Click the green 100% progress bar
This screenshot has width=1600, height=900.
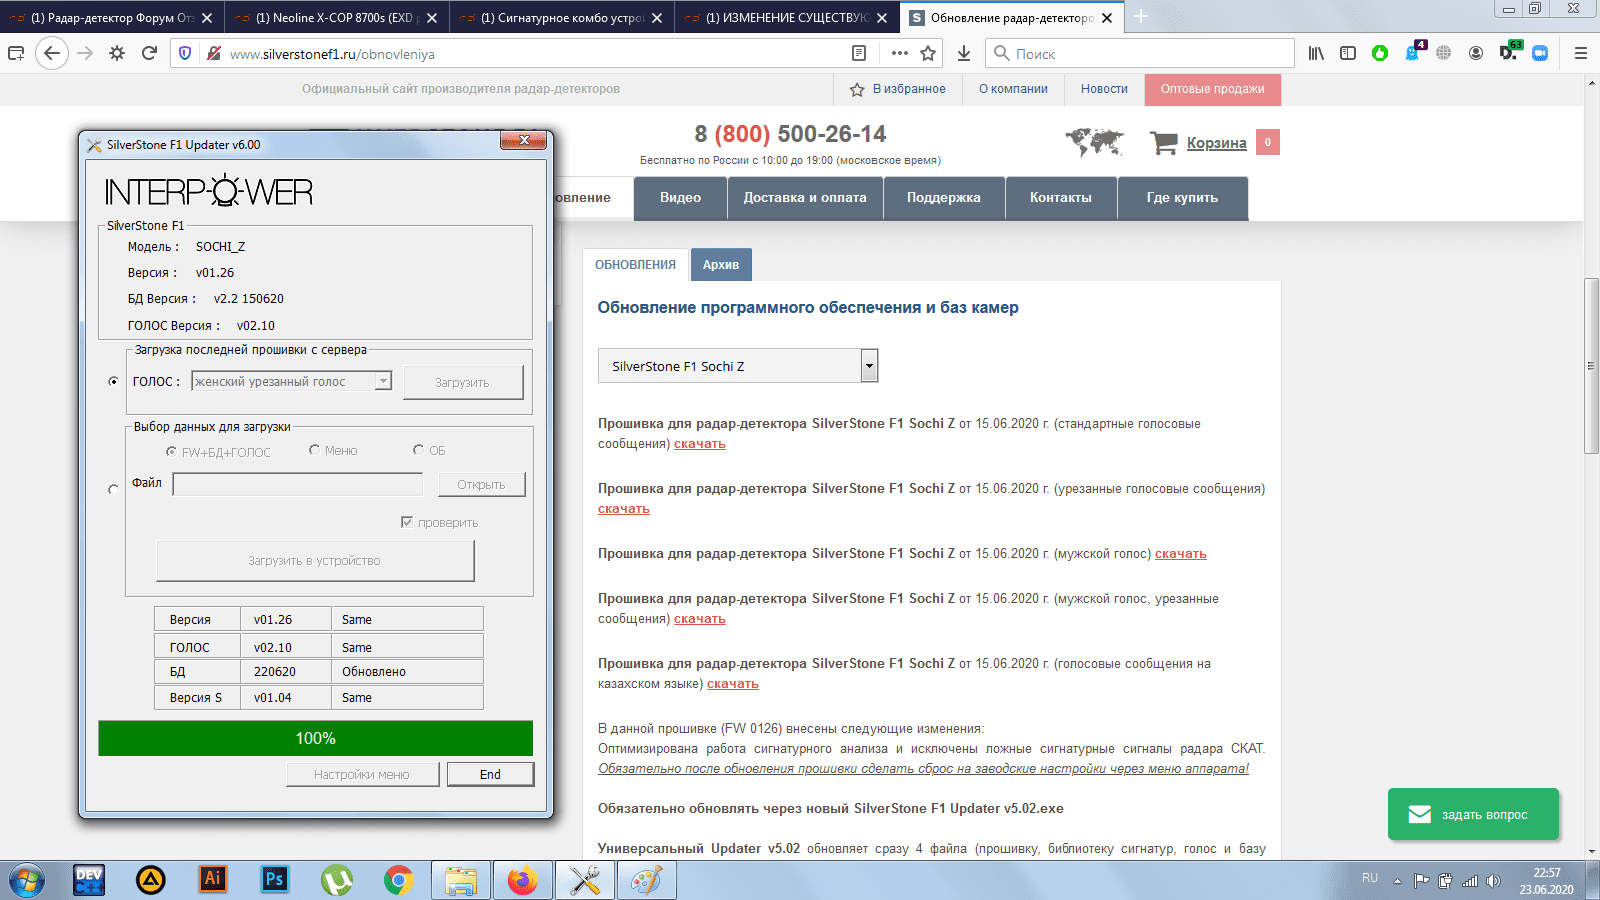[315, 738]
